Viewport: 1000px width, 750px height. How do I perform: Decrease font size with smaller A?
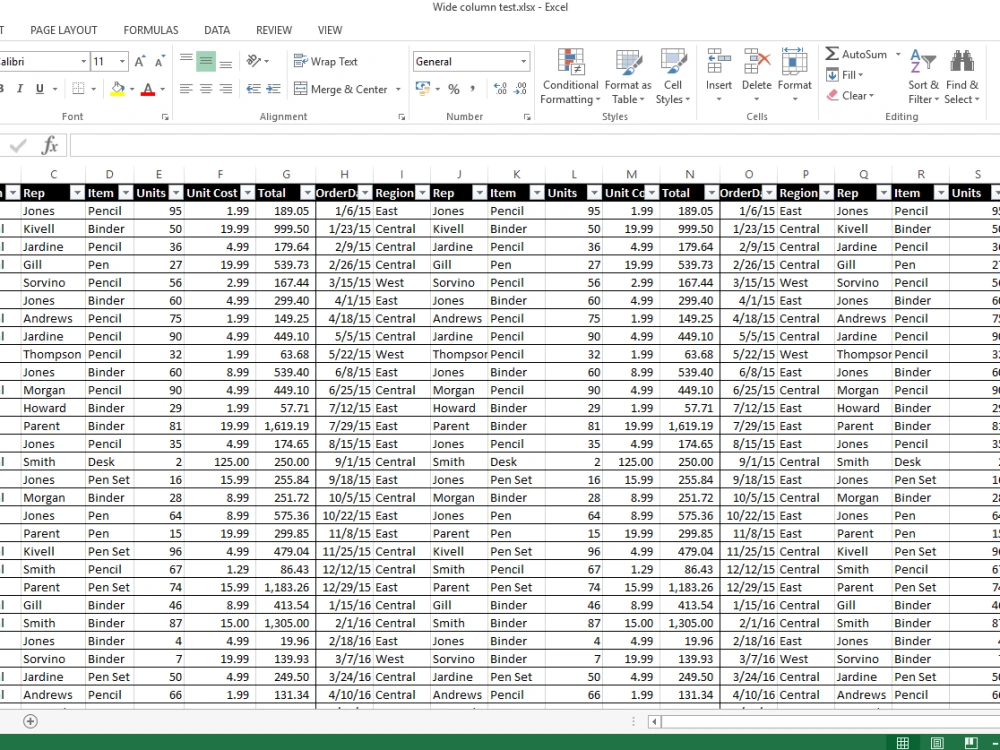tap(159, 61)
